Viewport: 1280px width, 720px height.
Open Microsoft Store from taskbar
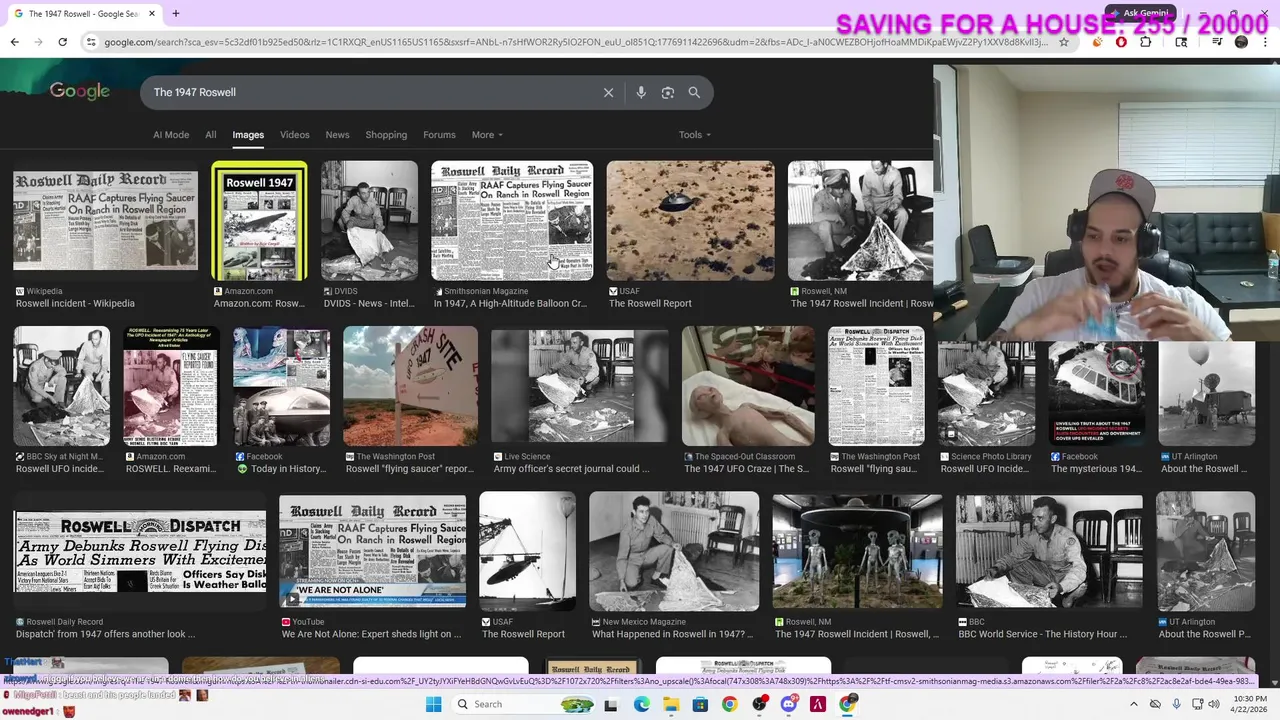coord(700,704)
